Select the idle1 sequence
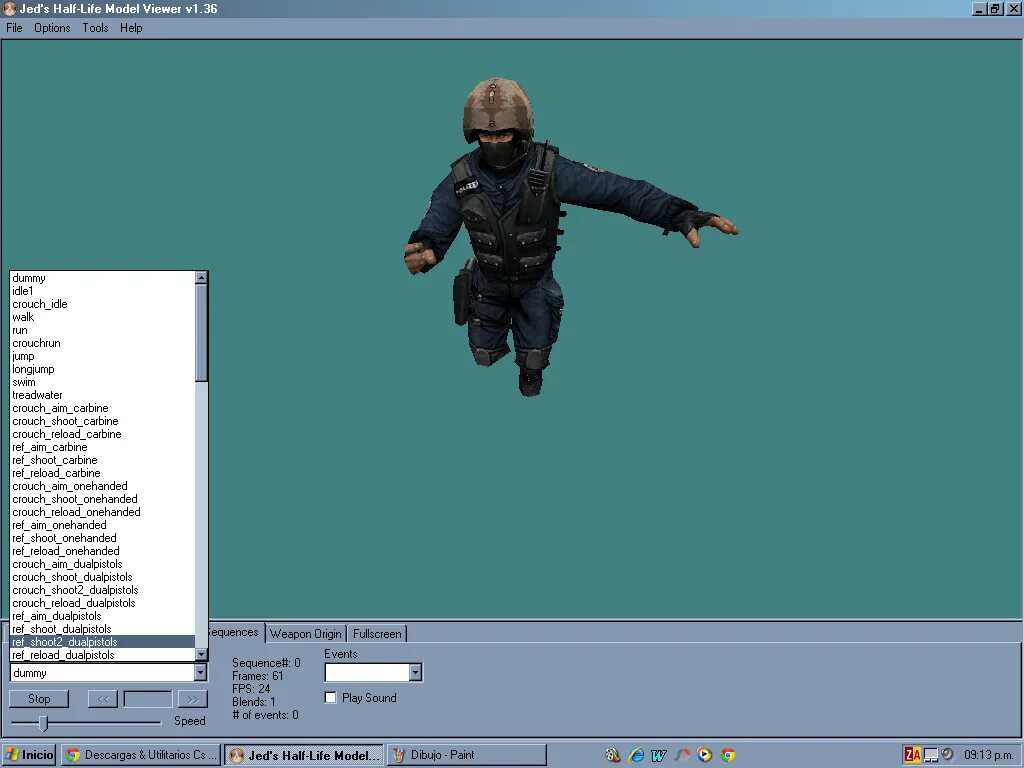 [x=103, y=291]
